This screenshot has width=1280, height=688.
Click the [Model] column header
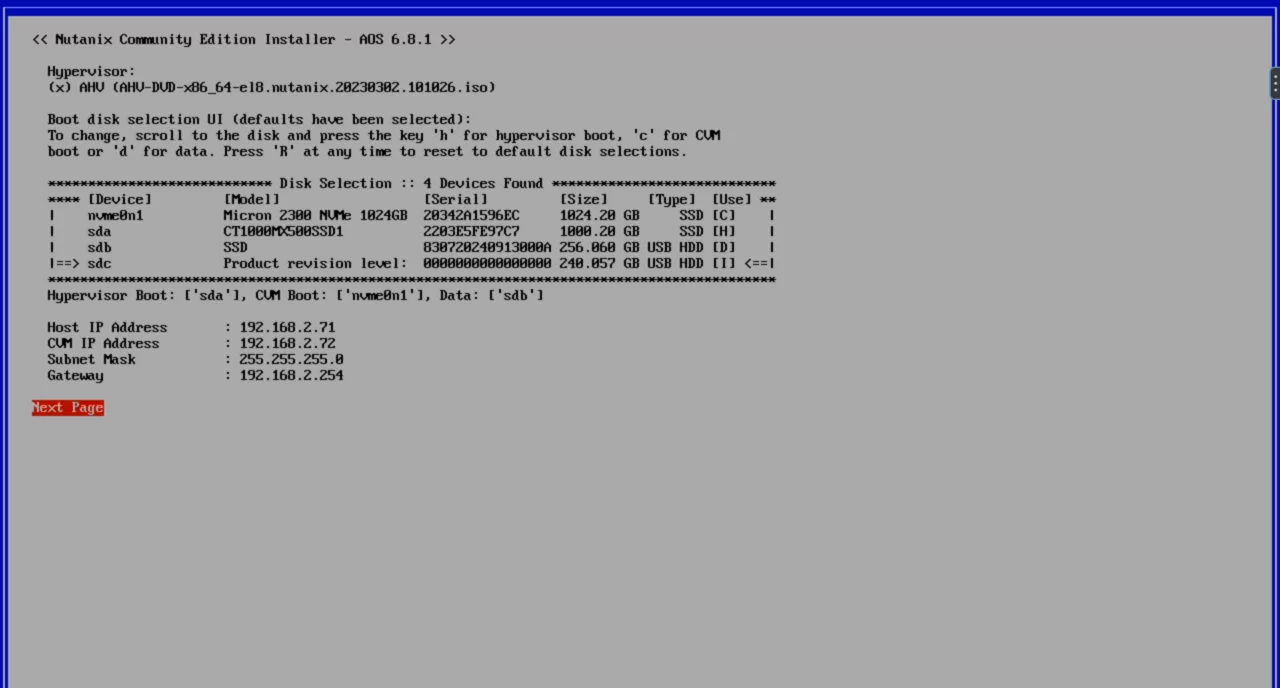point(251,199)
